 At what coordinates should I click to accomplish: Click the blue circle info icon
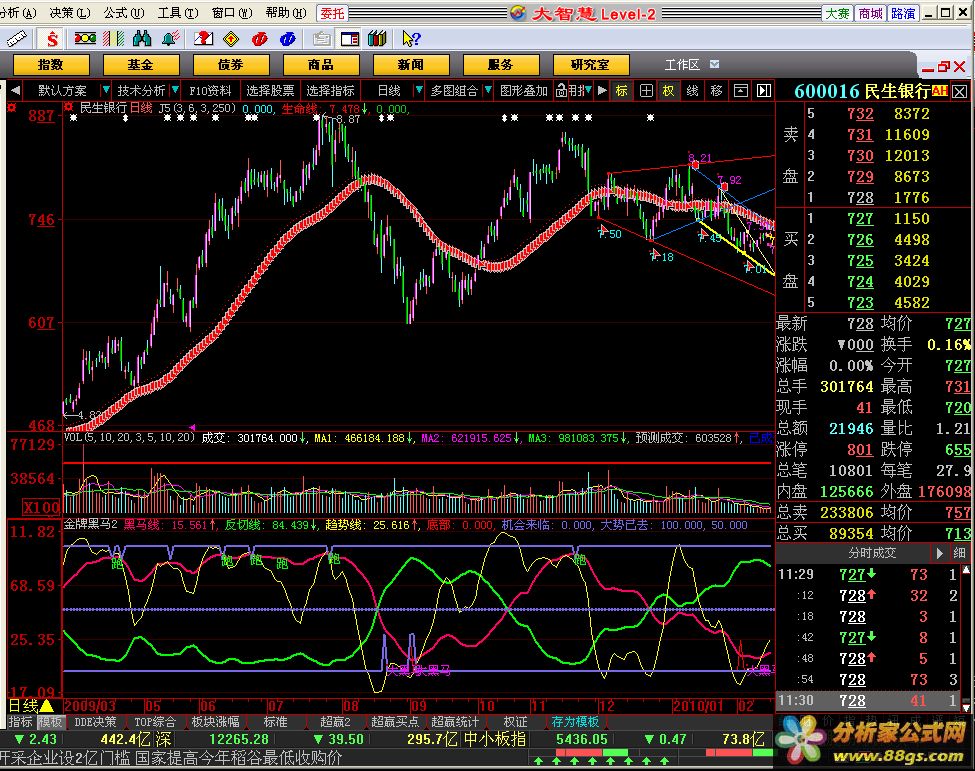(x=287, y=39)
